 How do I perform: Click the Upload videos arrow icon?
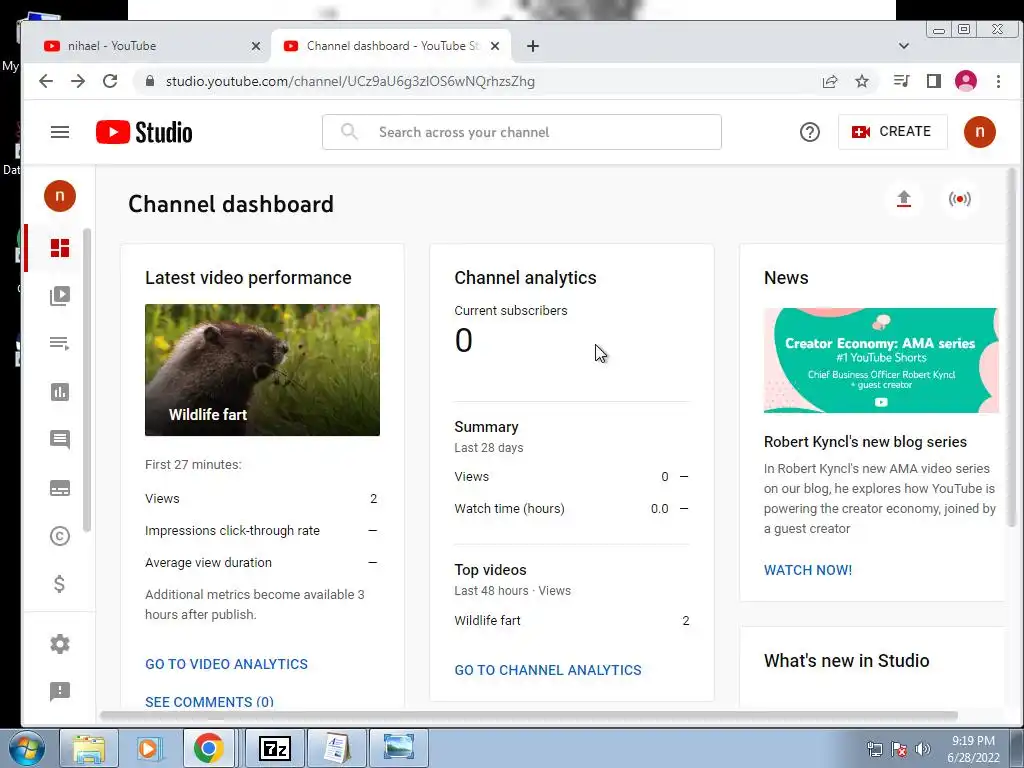click(x=904, y=199)
